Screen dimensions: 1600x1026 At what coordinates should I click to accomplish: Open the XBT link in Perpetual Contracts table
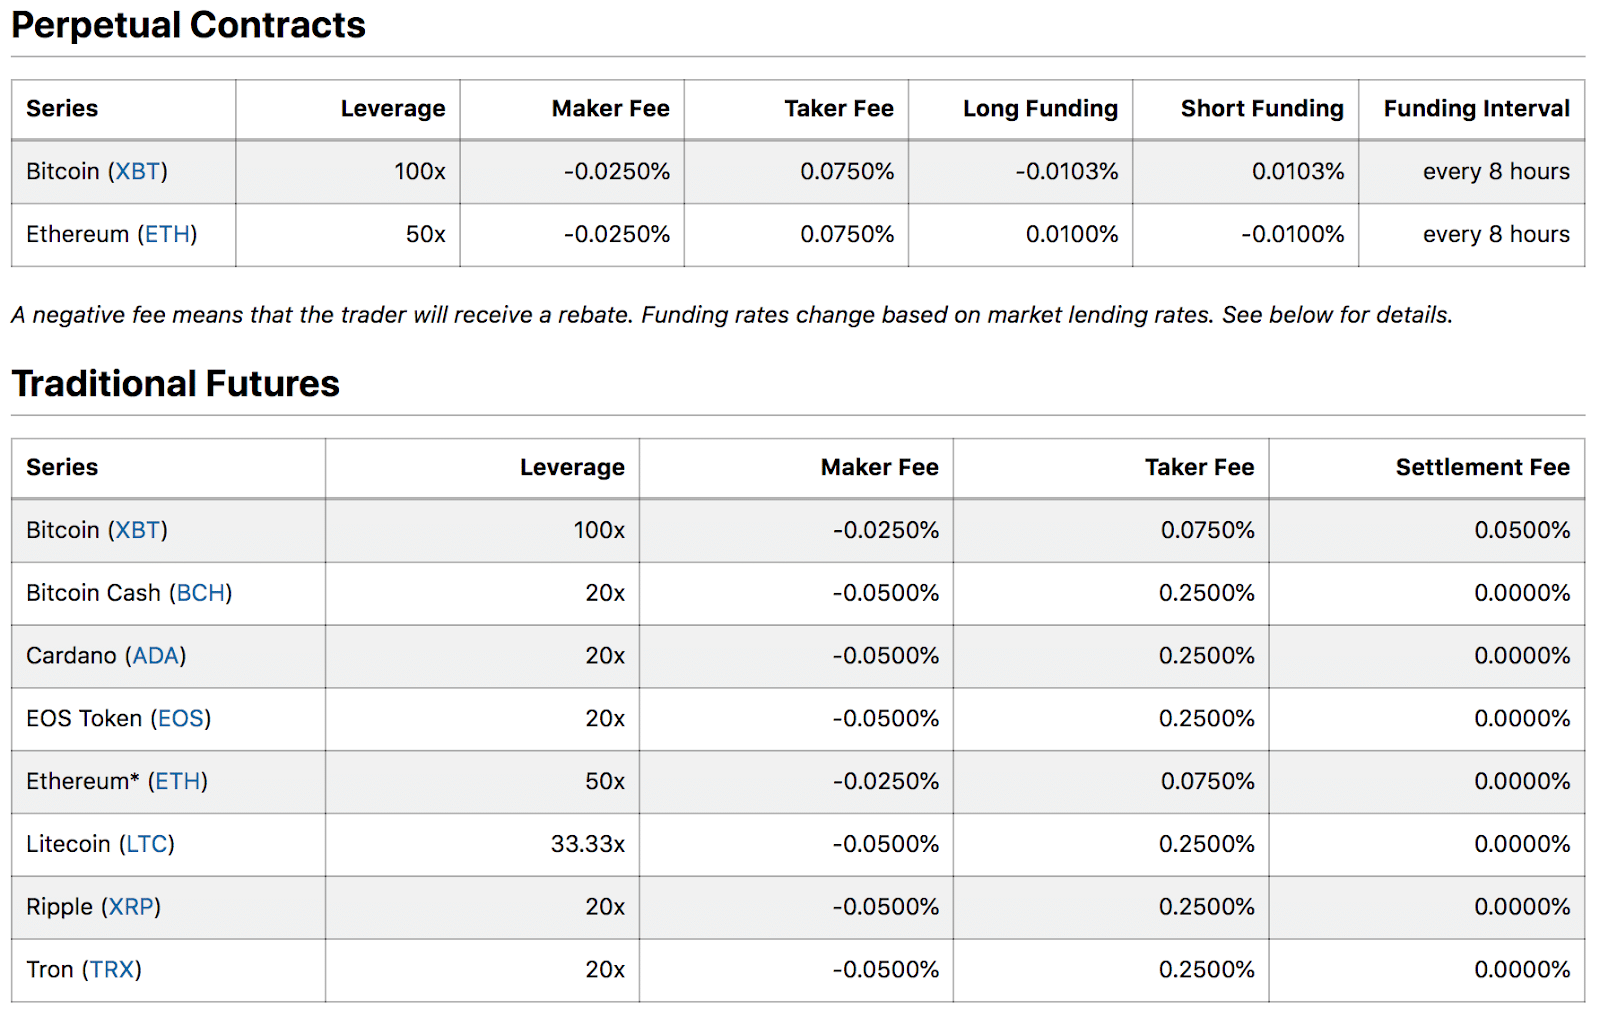(x=138, y=172)
